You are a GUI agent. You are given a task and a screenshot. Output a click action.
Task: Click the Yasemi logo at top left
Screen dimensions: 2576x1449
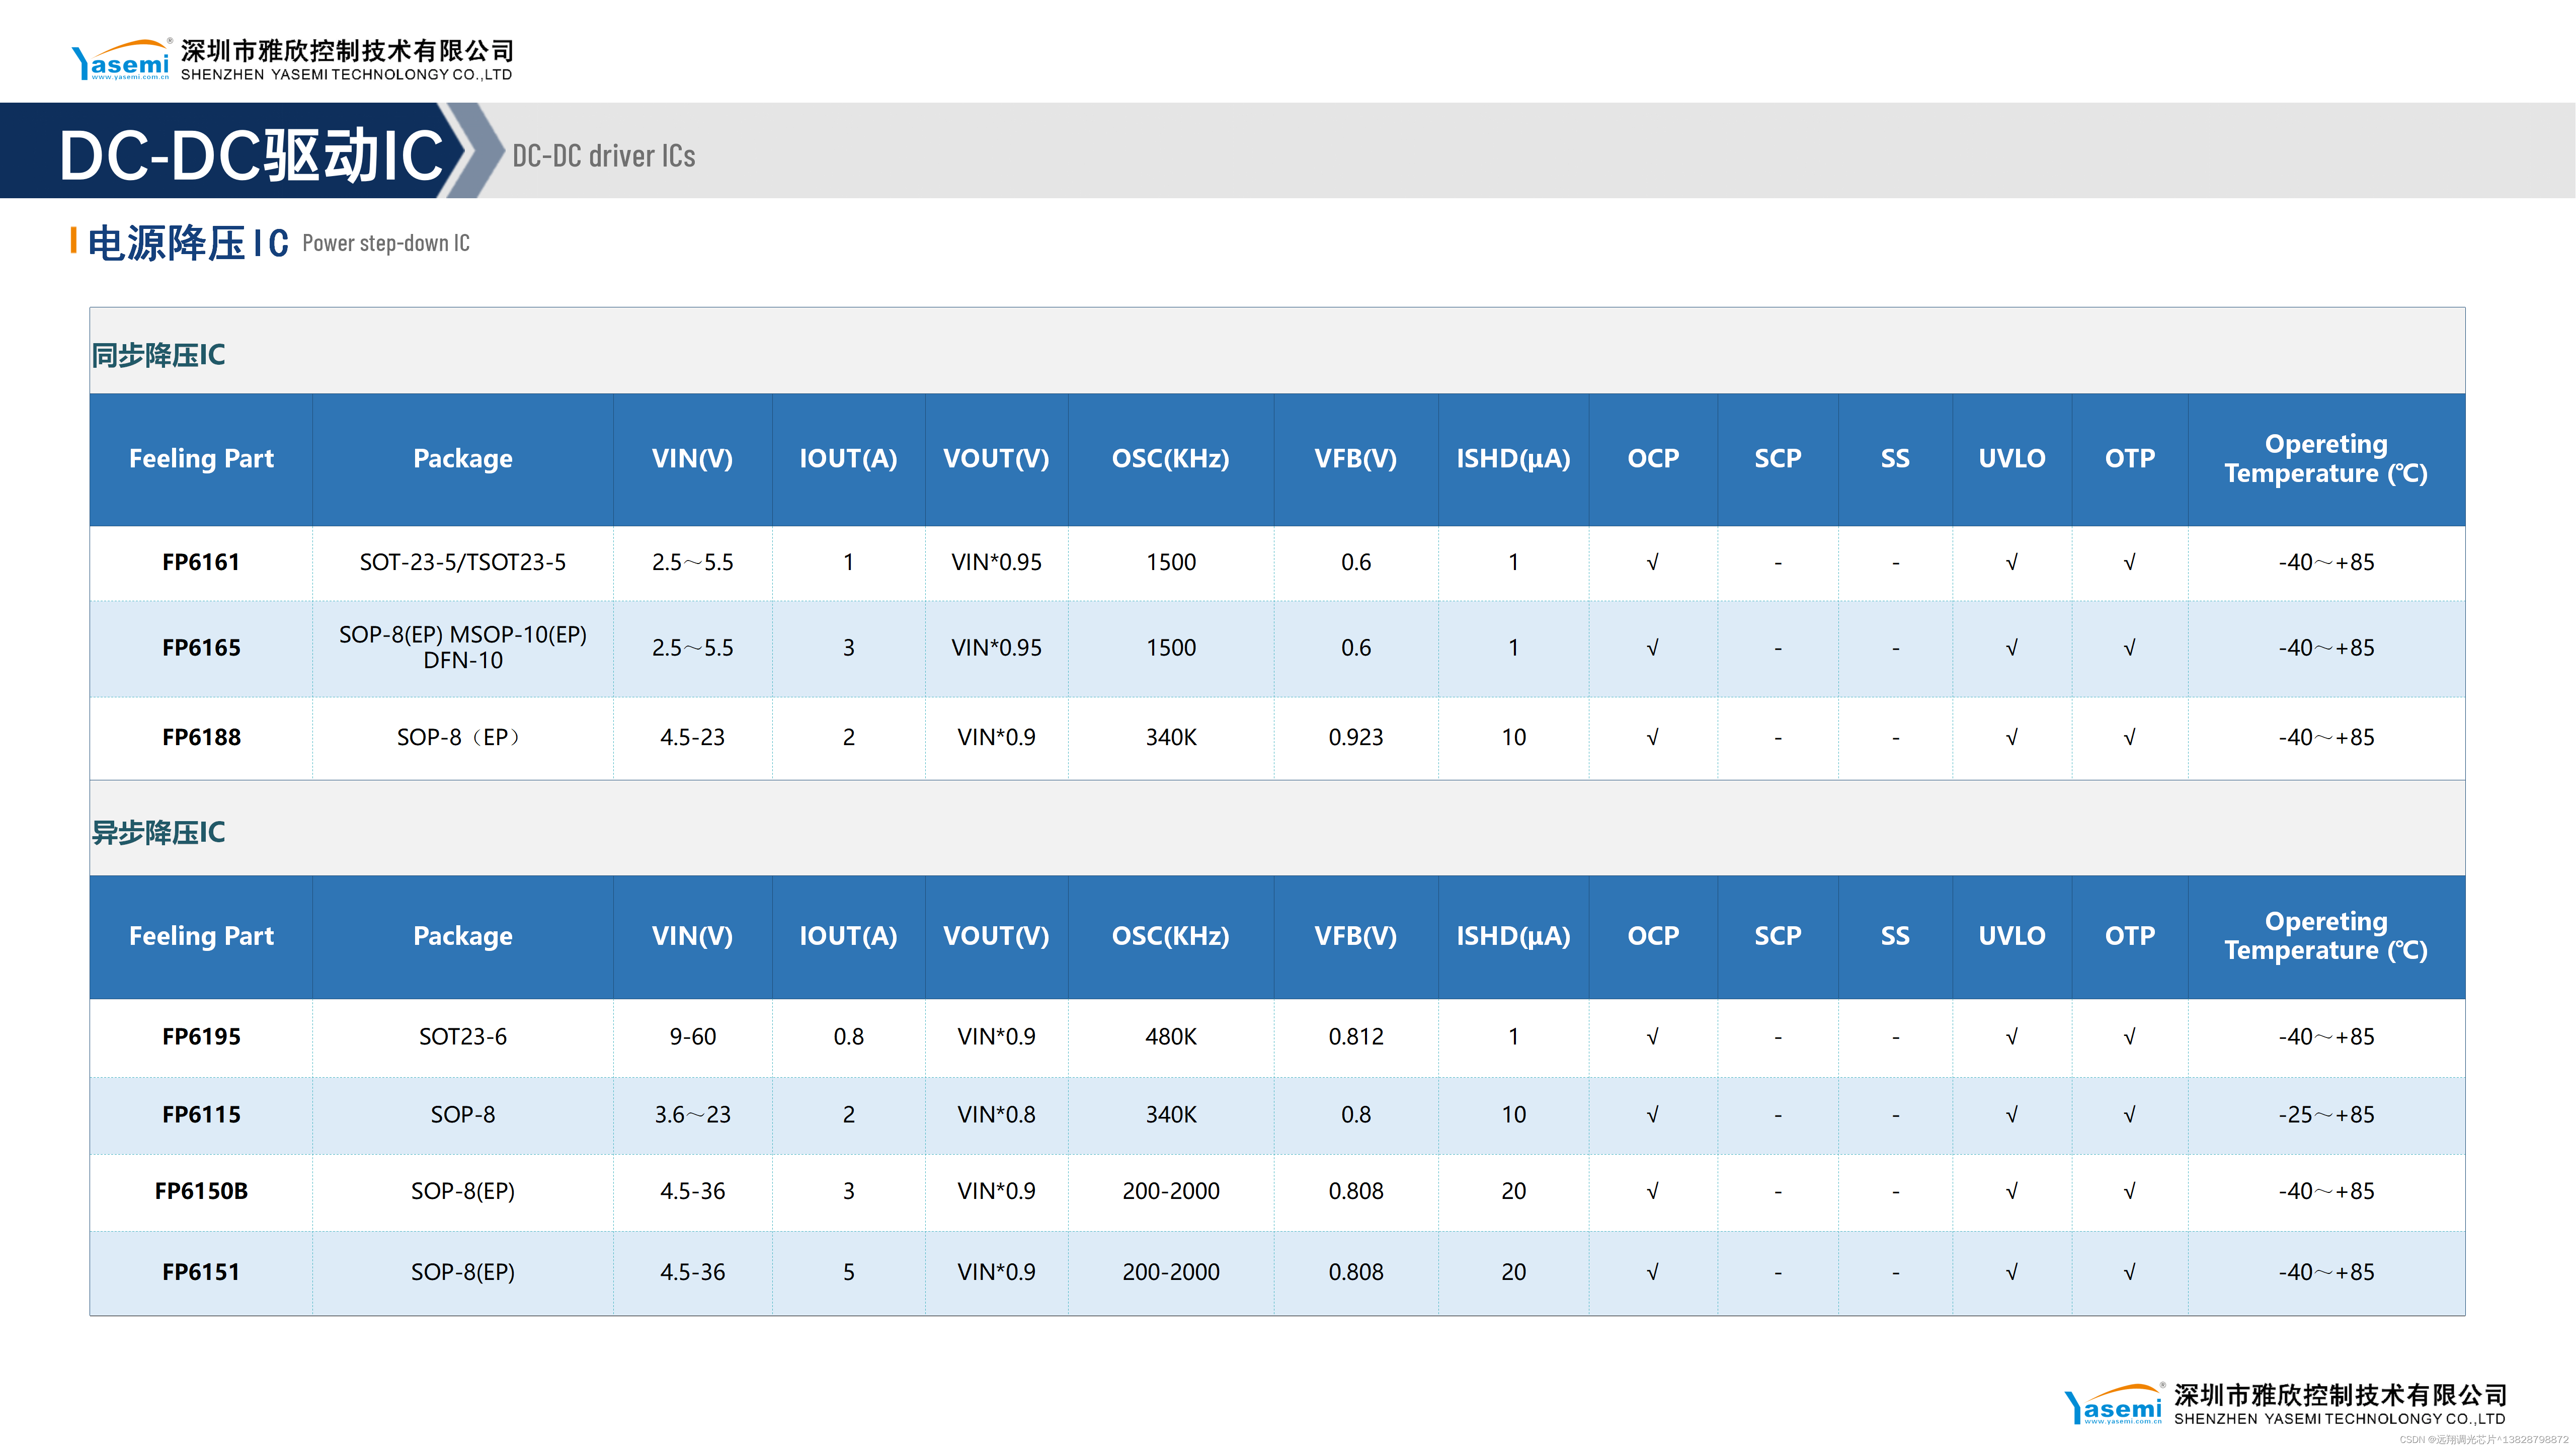tap(121, 60)
